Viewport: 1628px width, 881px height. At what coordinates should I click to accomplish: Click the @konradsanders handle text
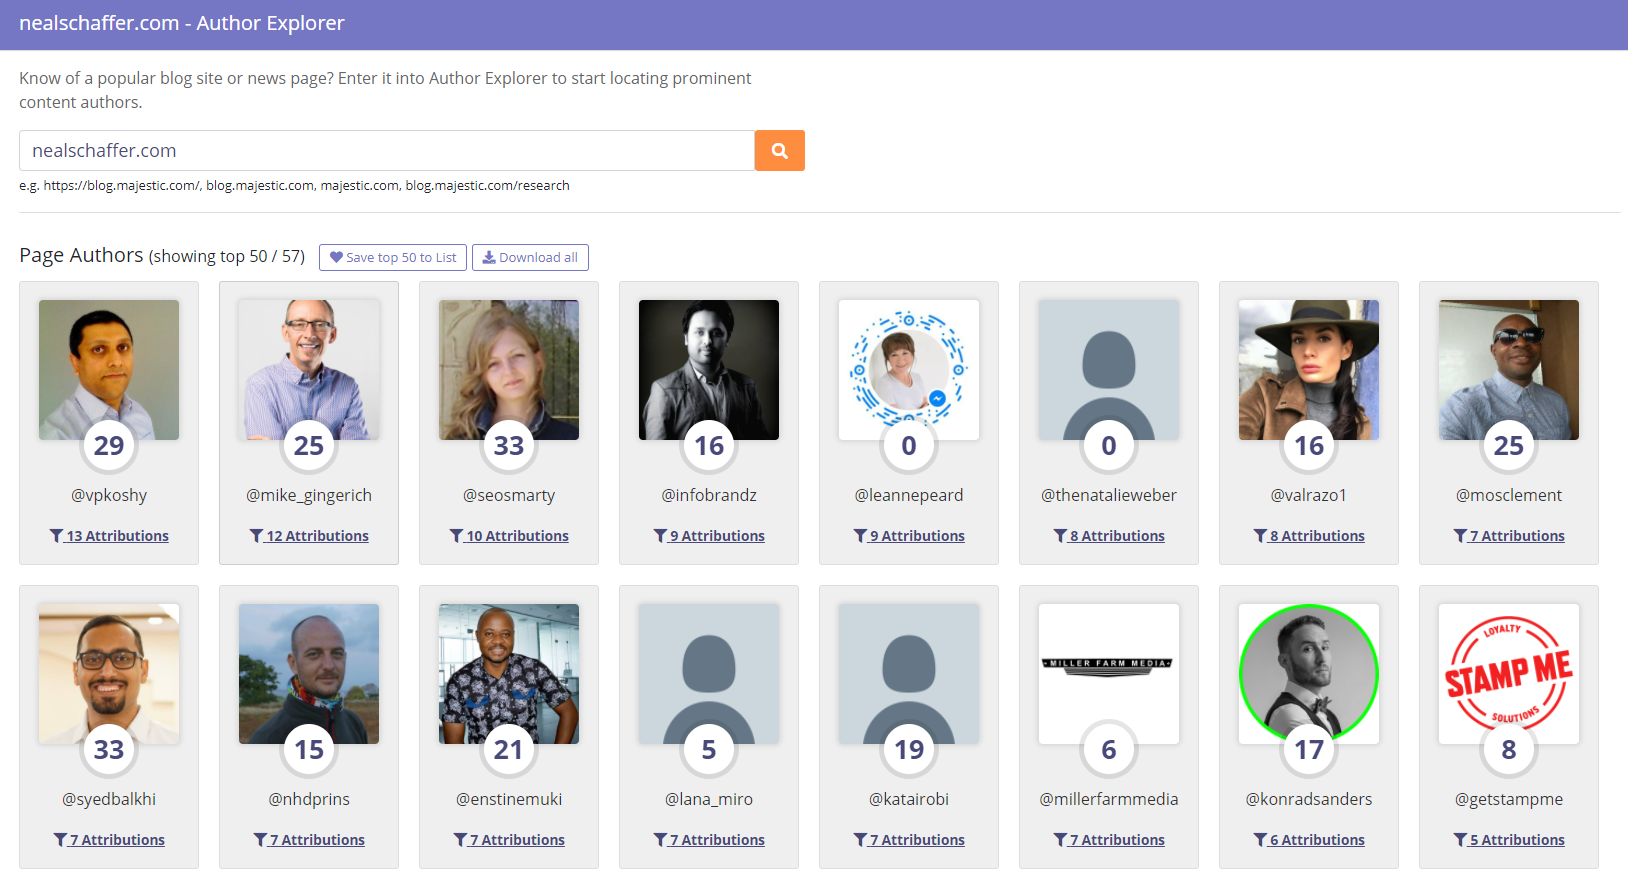tap(1309, 799)
